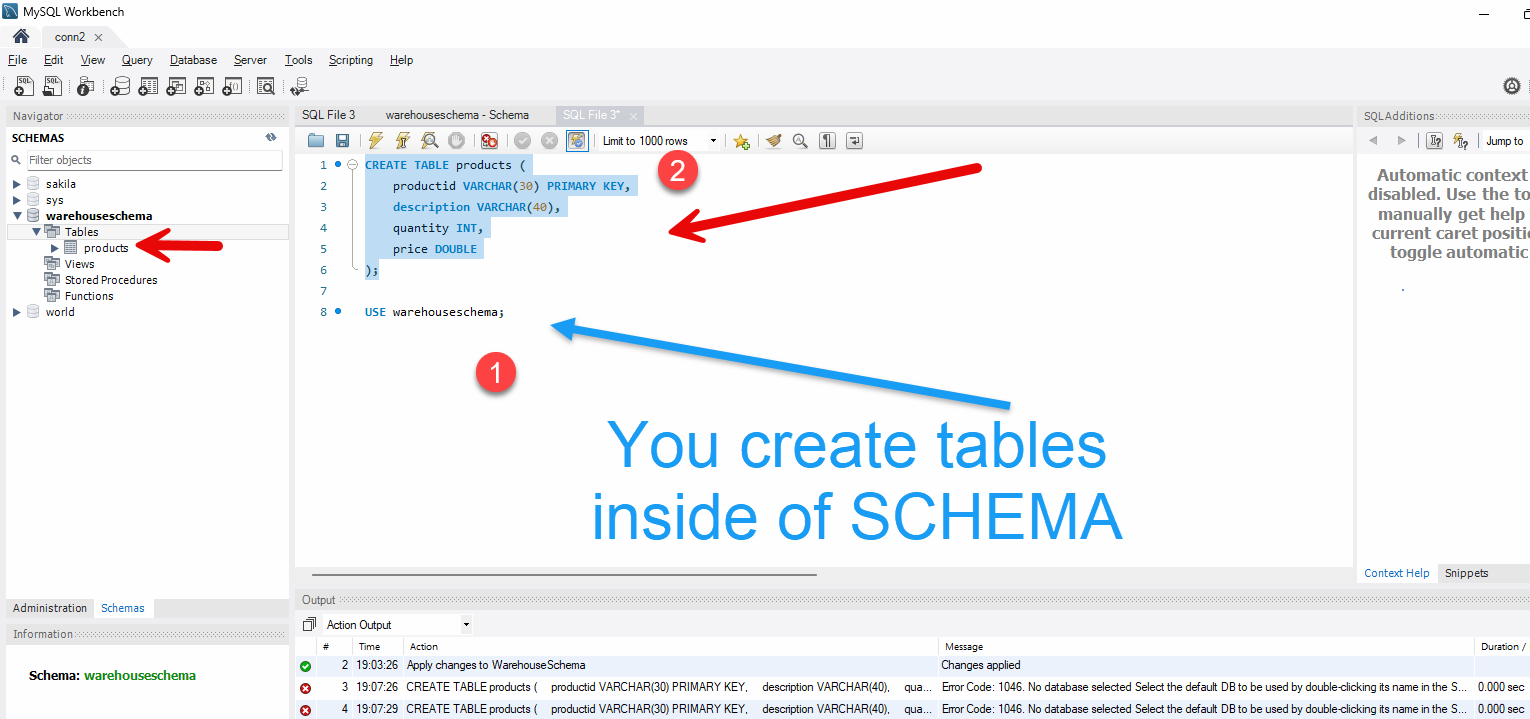
Task: Collapse the Tables folder
Action: (x=36, y=232)
